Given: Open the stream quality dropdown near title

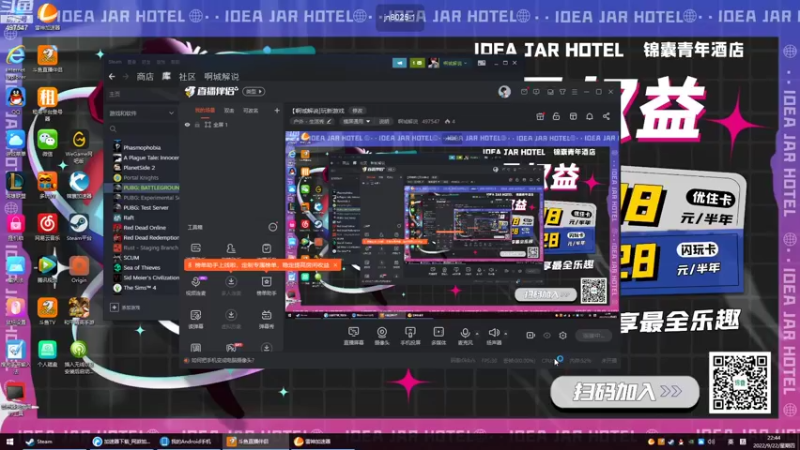Looking at the screenshot, I should coord(356,121).
